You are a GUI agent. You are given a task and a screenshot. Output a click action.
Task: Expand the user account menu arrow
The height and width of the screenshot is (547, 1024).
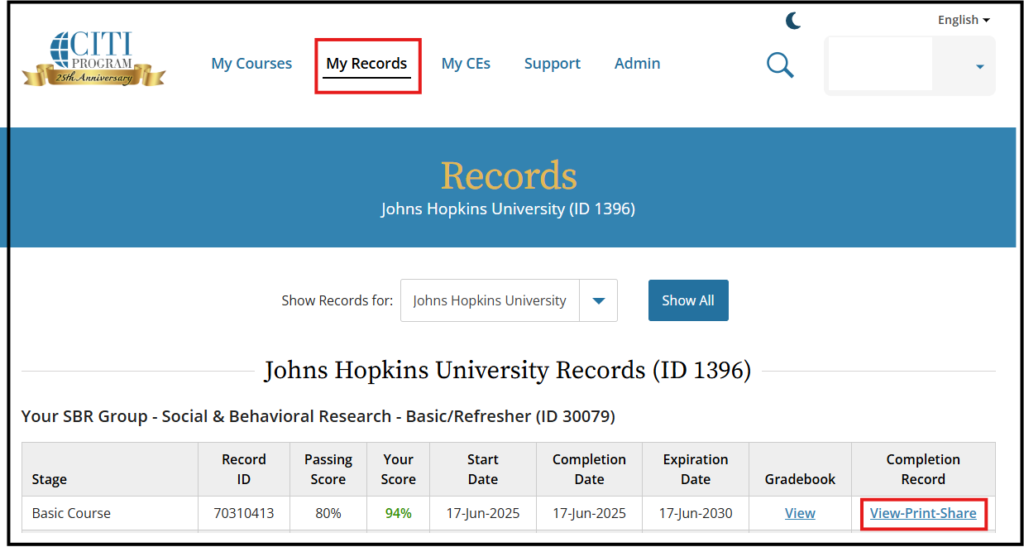coord(980,67)
